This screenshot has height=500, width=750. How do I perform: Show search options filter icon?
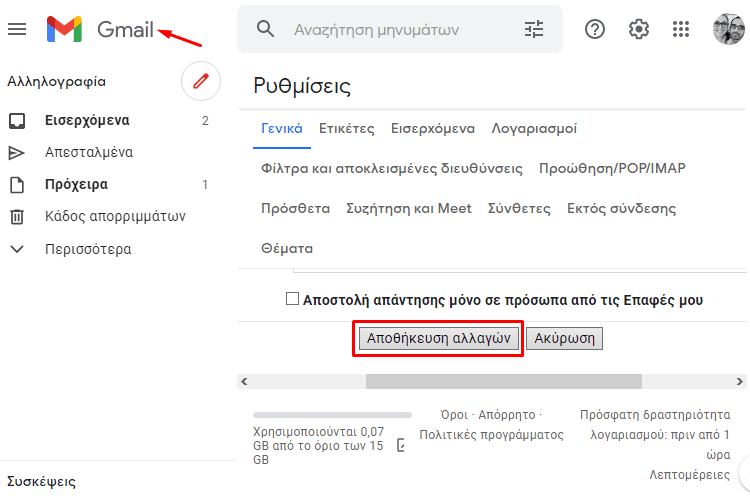point(534,29)
